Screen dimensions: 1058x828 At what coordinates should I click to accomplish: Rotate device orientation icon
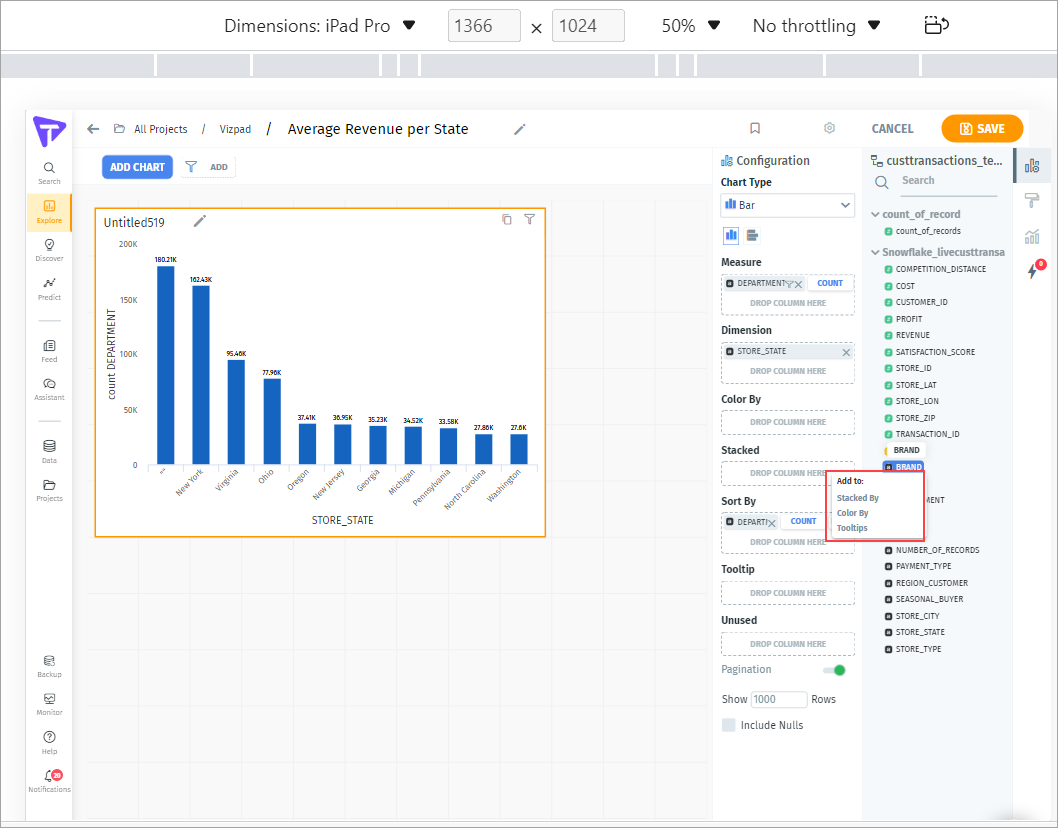pos(936,26)
